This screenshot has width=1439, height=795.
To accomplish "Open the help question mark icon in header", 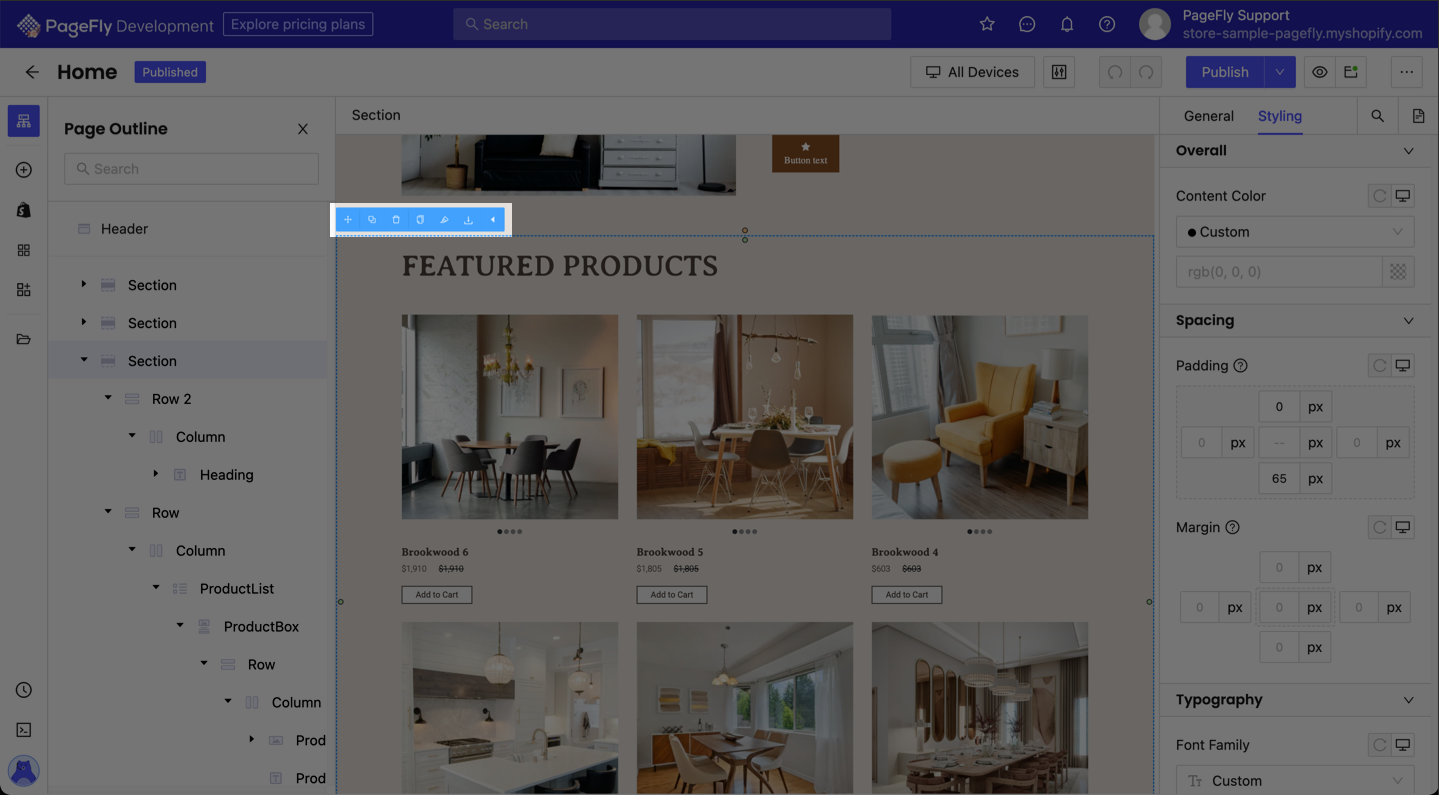I will [x=1107, y=24].
